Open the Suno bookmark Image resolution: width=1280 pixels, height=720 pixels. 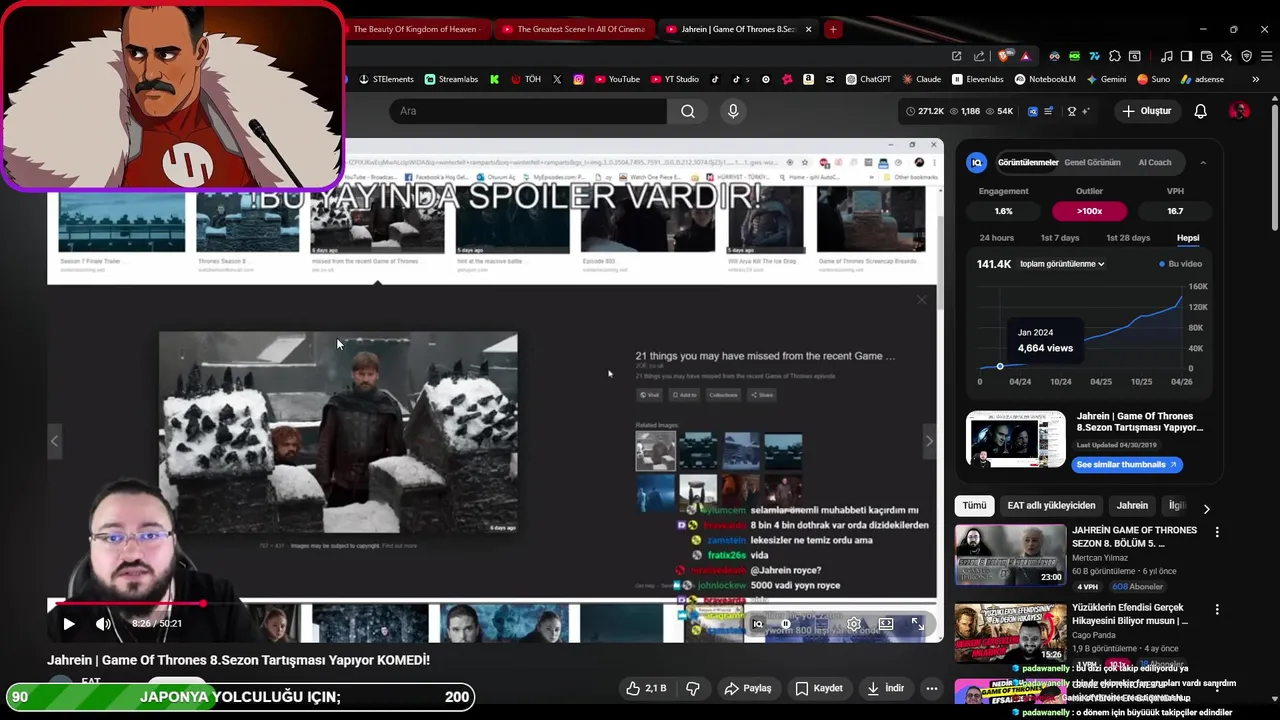click(1154, 79)
